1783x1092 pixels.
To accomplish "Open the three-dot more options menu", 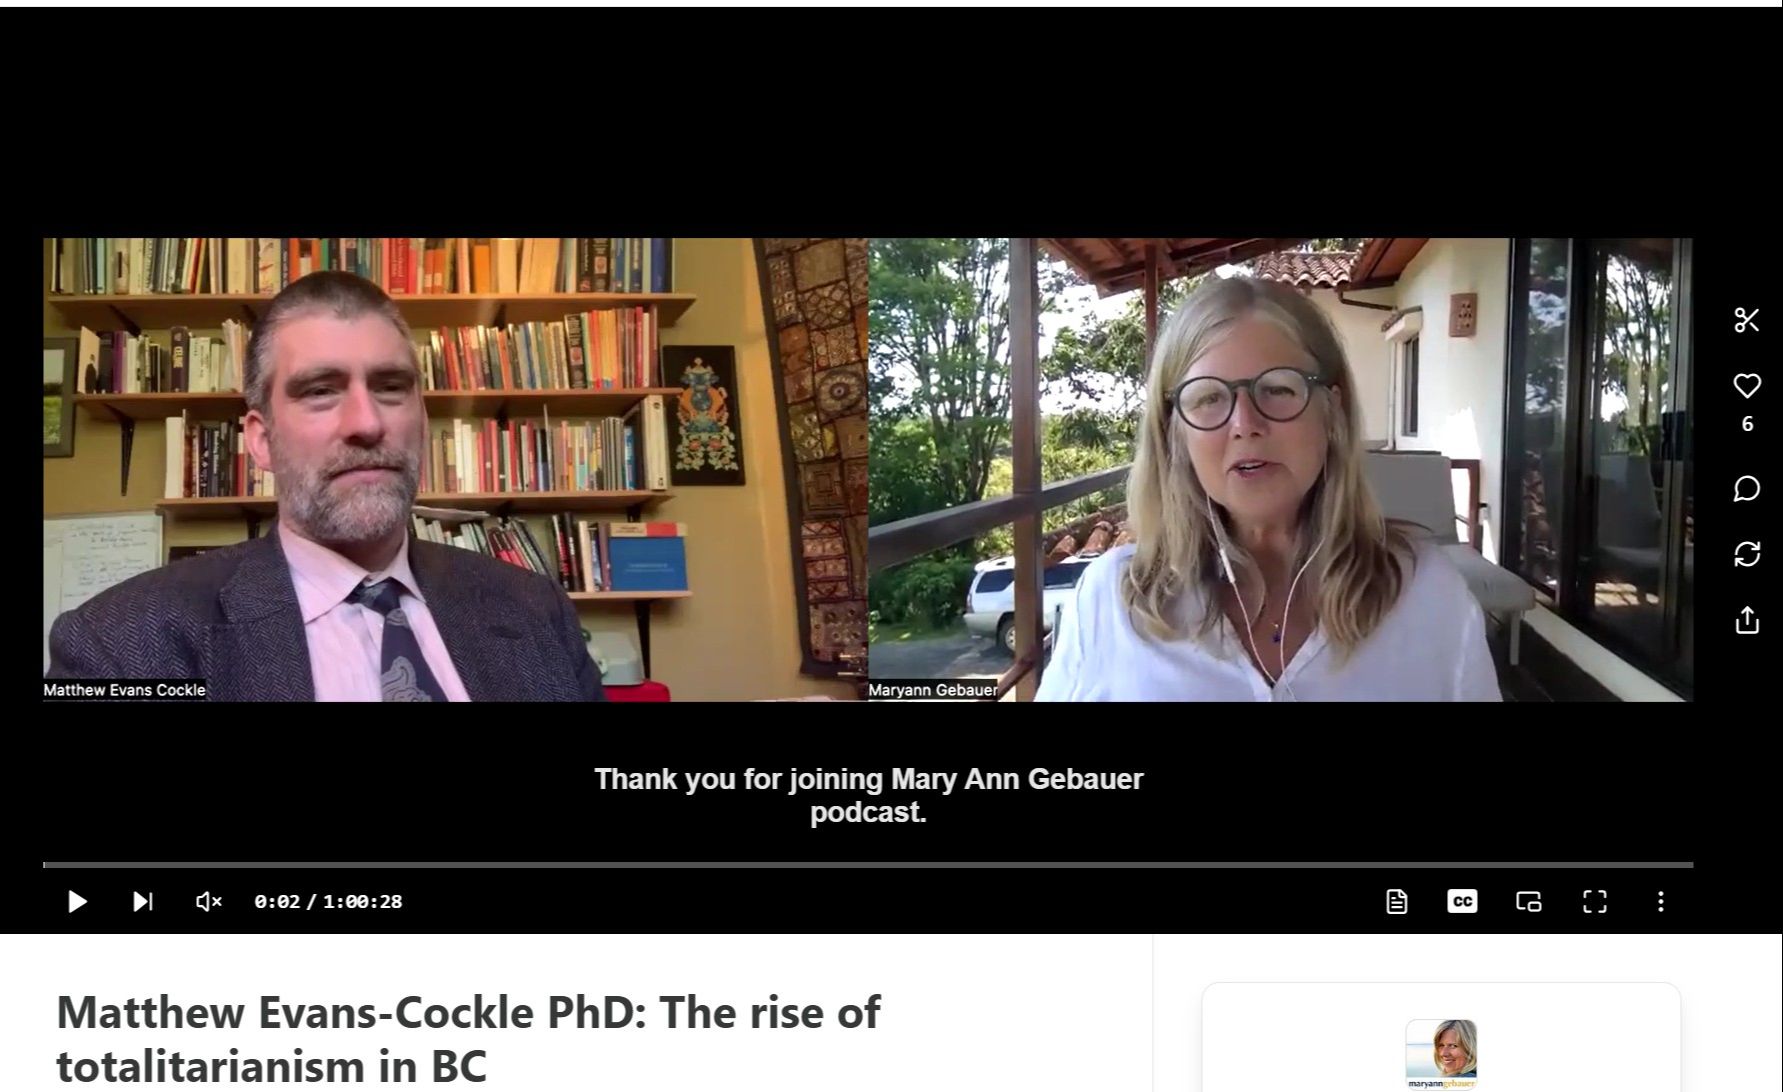I will (1660, 901).
